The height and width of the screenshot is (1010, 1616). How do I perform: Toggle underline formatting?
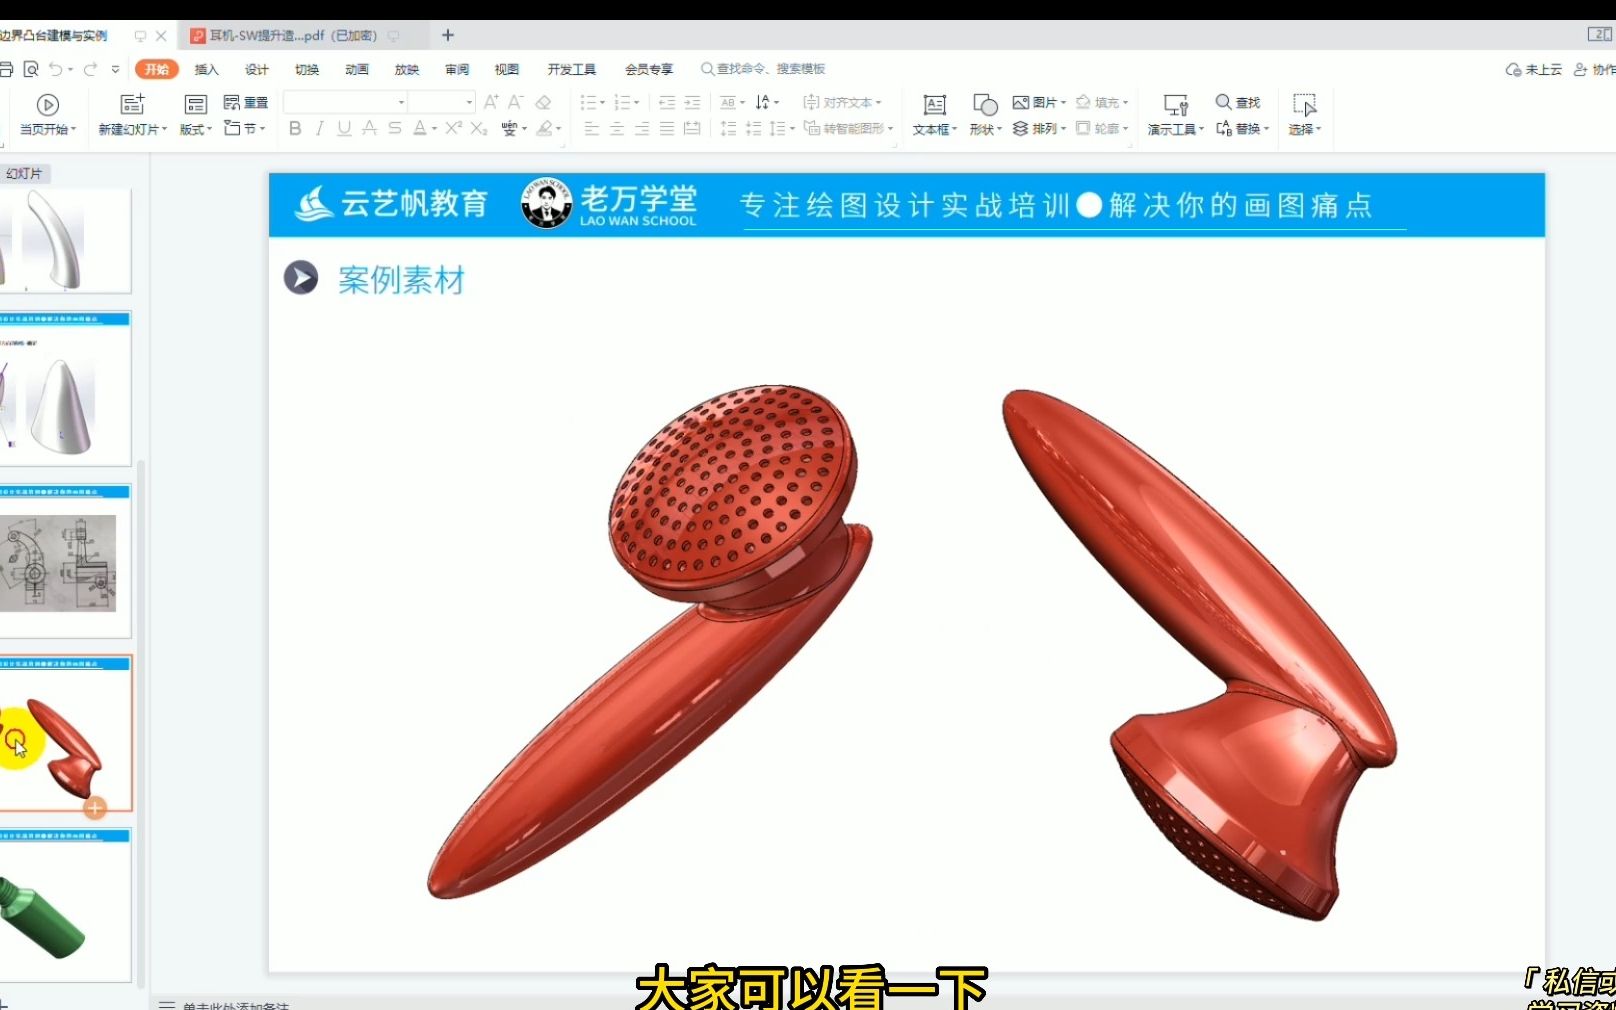pos(343,128)
